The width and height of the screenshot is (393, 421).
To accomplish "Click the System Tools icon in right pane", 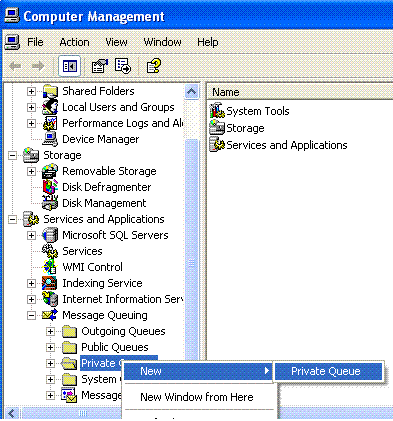I will pos(217,111).
